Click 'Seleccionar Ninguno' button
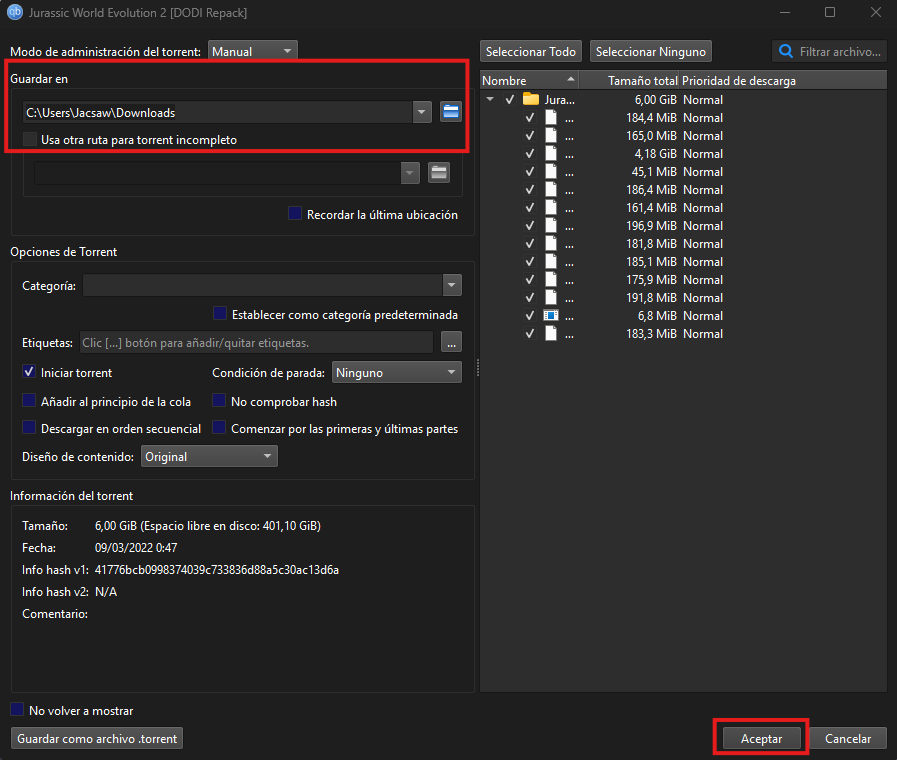The height and width of the screenshot is (760, 897). point(651,51)
